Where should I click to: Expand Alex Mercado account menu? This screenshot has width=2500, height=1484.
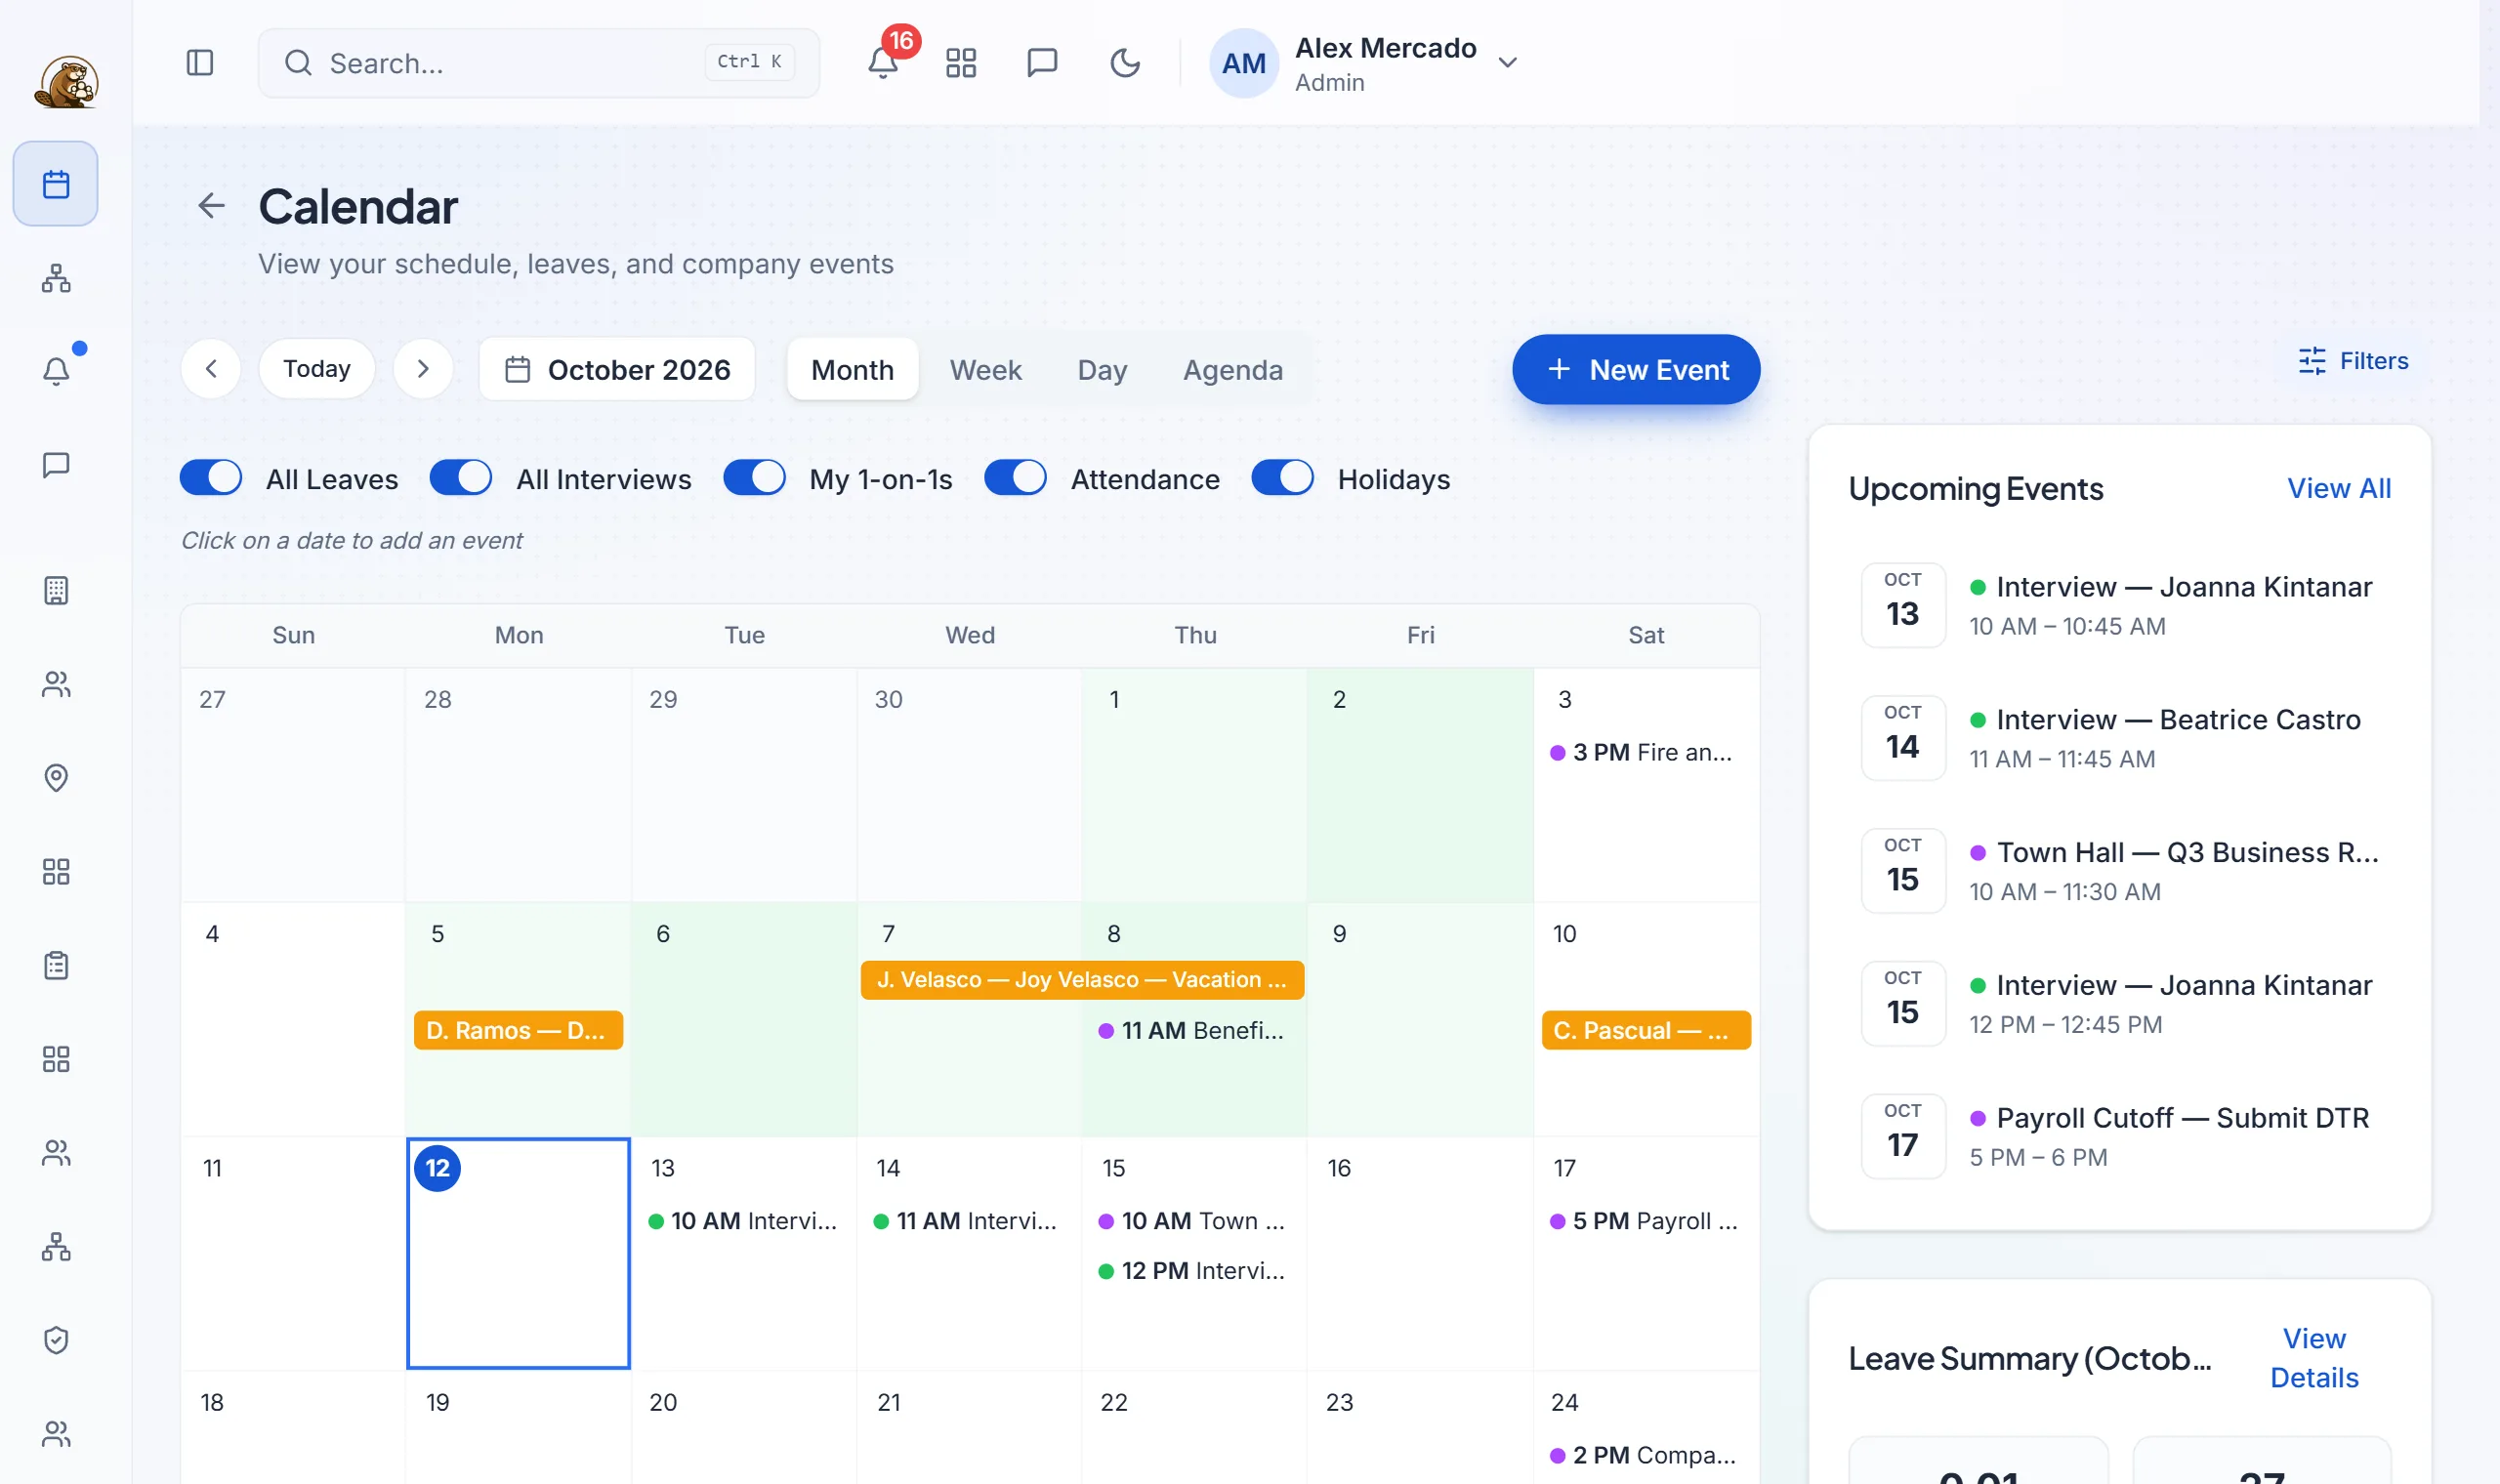tap(1365, 63)
